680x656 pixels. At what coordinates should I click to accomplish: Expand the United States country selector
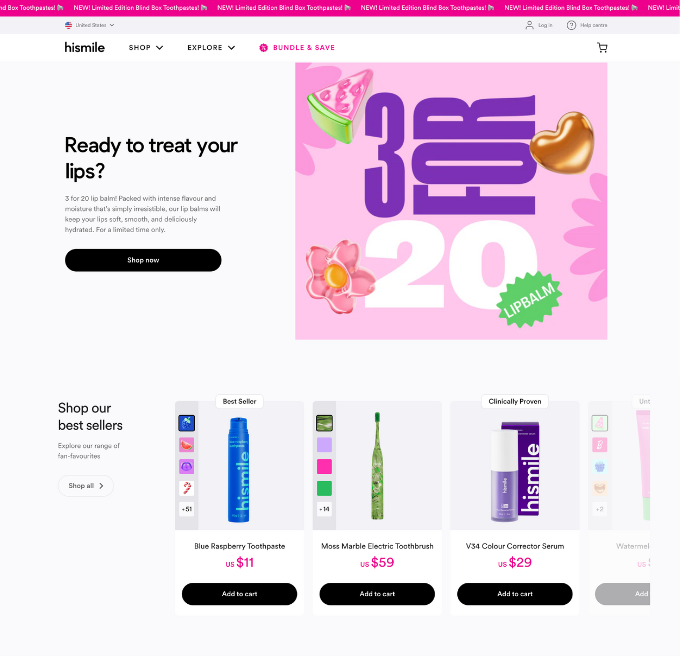coord(89,25)
